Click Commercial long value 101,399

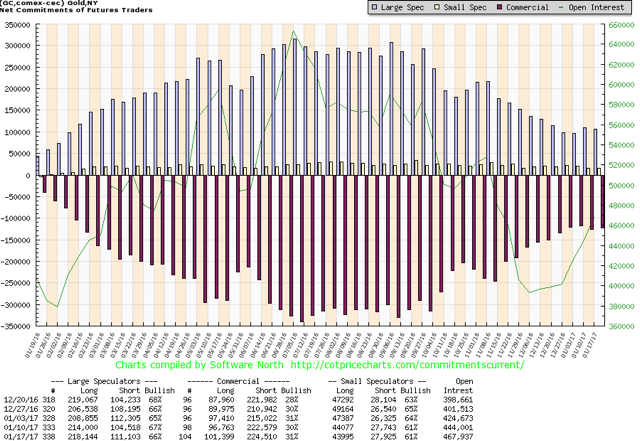tap(219, 437)
